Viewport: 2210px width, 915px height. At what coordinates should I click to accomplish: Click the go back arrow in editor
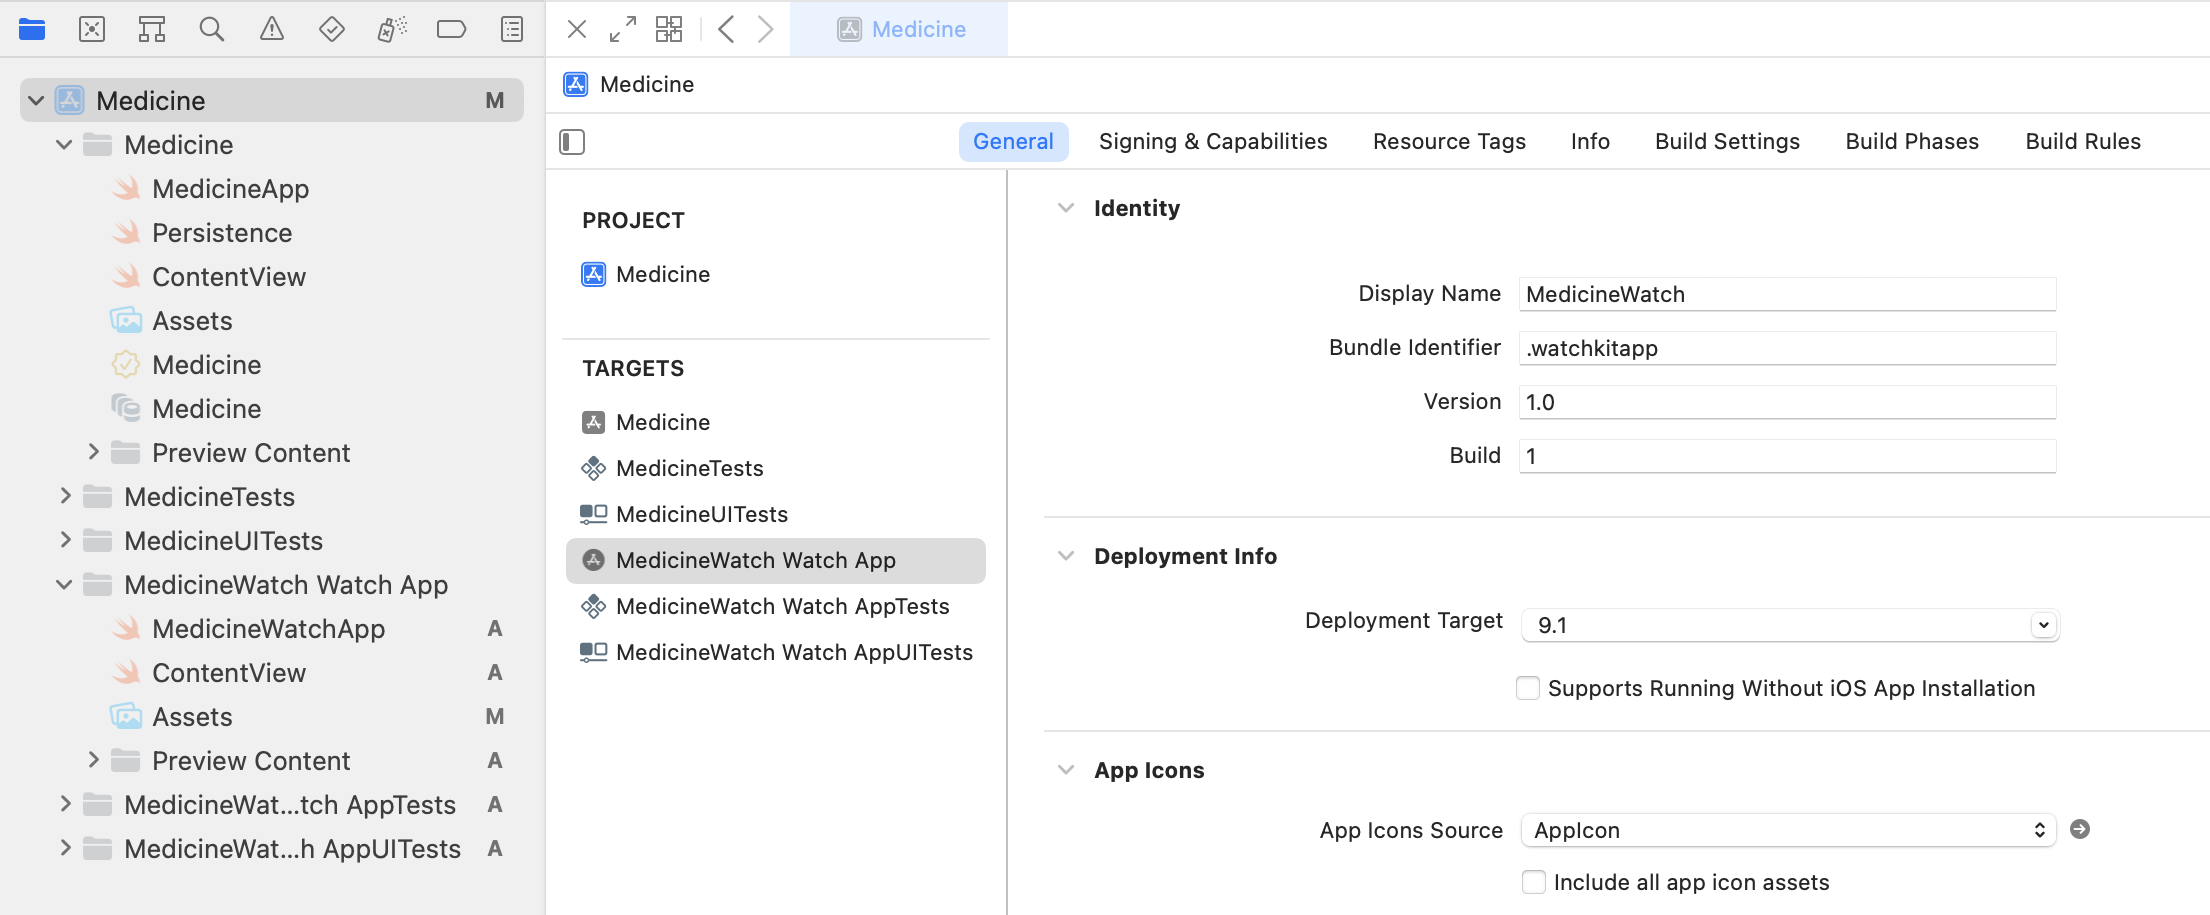(727, 29)
